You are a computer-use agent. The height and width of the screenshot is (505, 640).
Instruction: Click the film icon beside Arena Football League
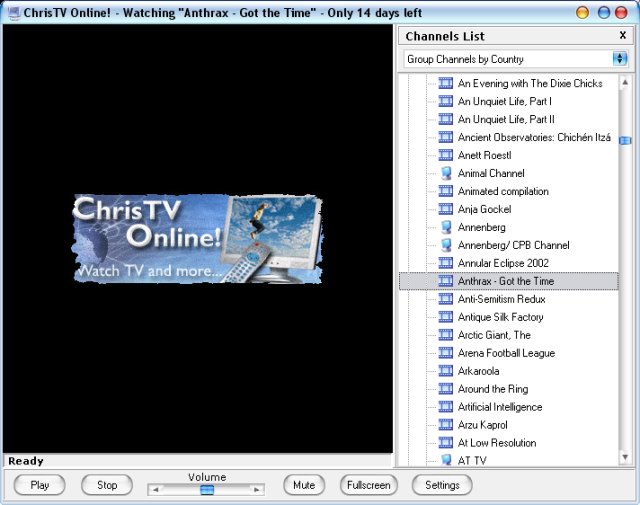point(445,353)
